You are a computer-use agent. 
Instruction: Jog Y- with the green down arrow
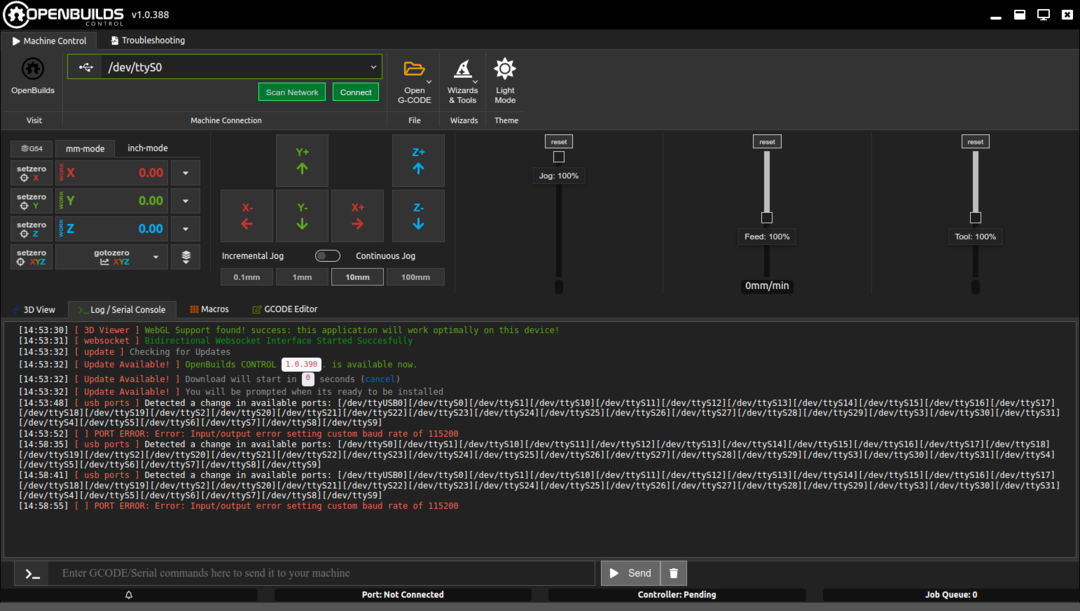(x=302, y=216)
